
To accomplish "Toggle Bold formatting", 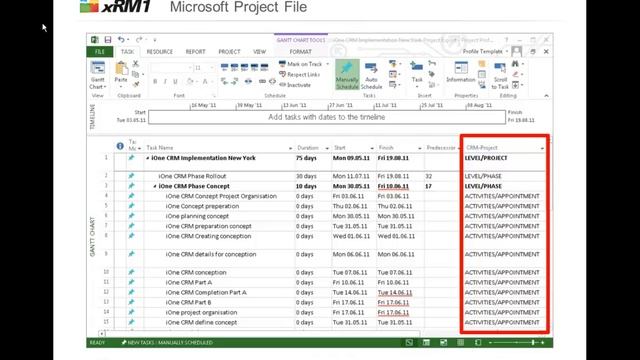I will tap(155, 82).
